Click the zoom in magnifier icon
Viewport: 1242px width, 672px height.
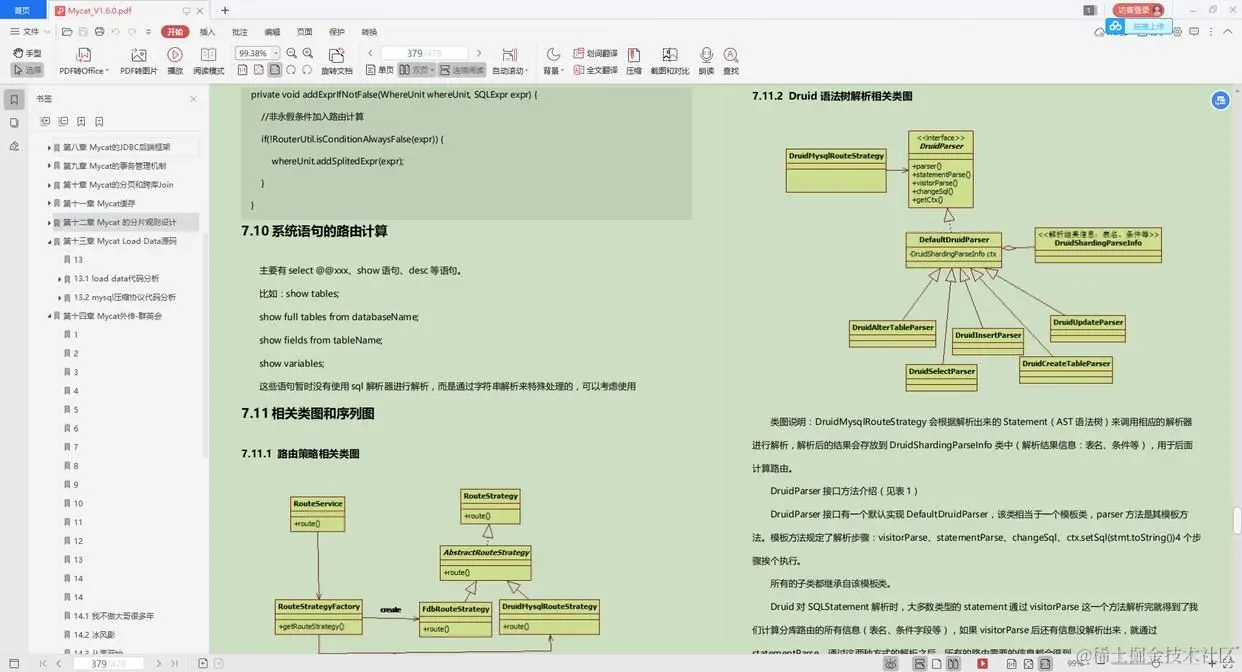308,53
